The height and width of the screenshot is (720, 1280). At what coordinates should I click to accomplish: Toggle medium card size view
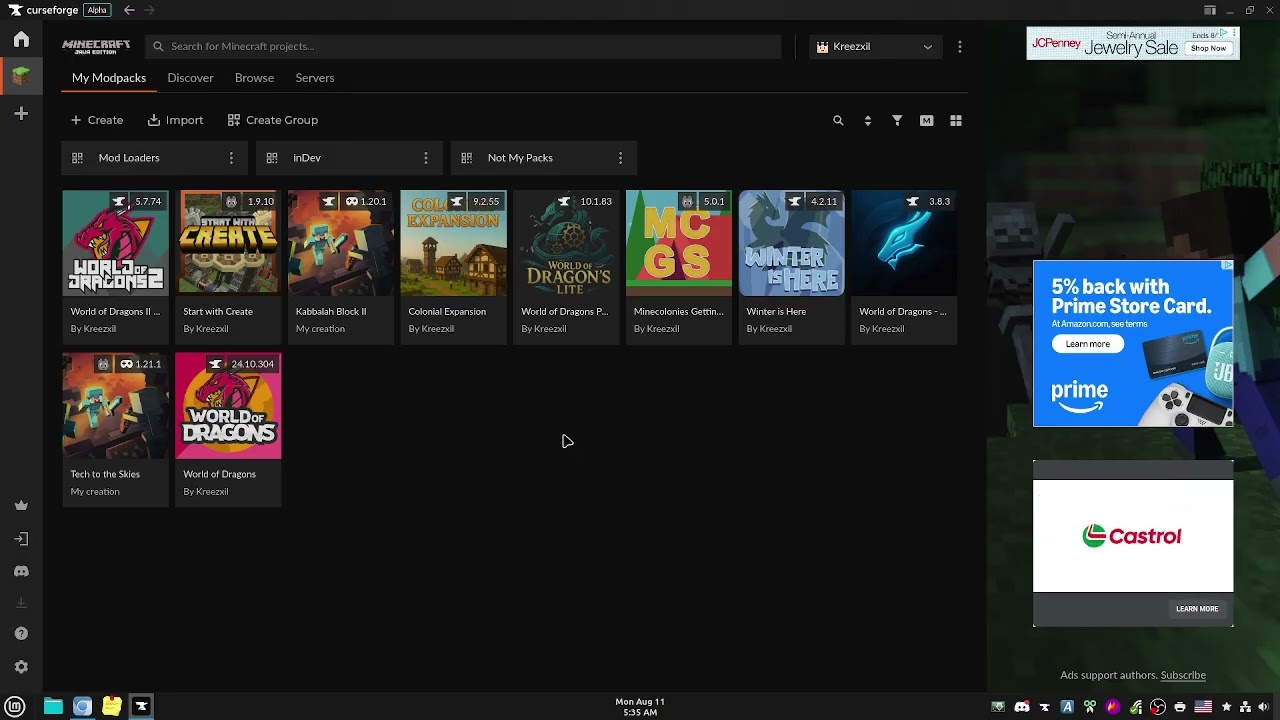coord(927,120)
